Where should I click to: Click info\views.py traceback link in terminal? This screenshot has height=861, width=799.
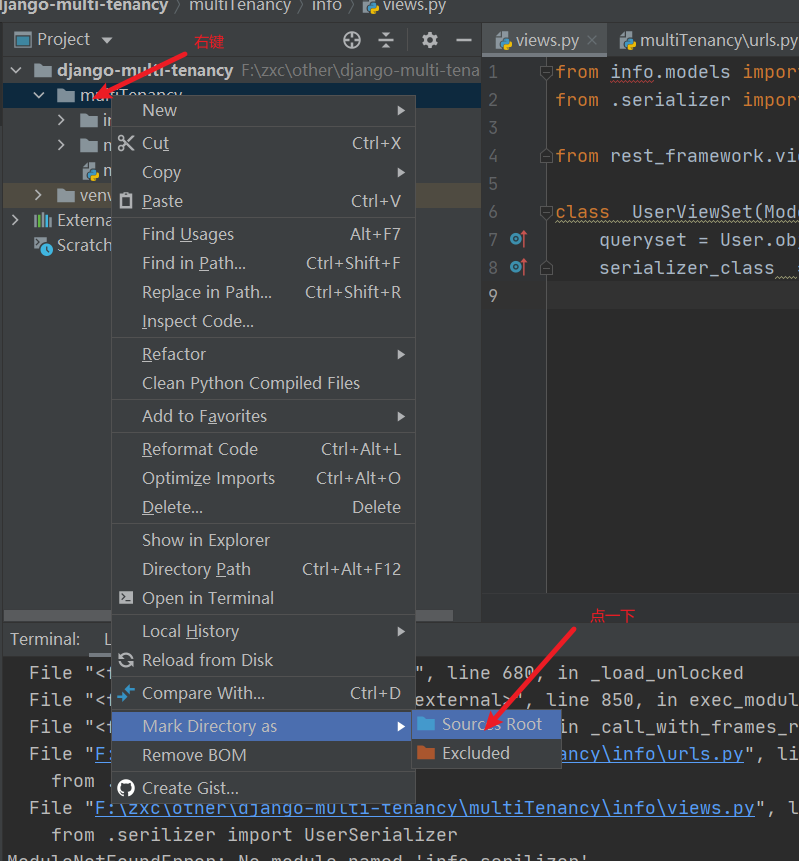425,808
